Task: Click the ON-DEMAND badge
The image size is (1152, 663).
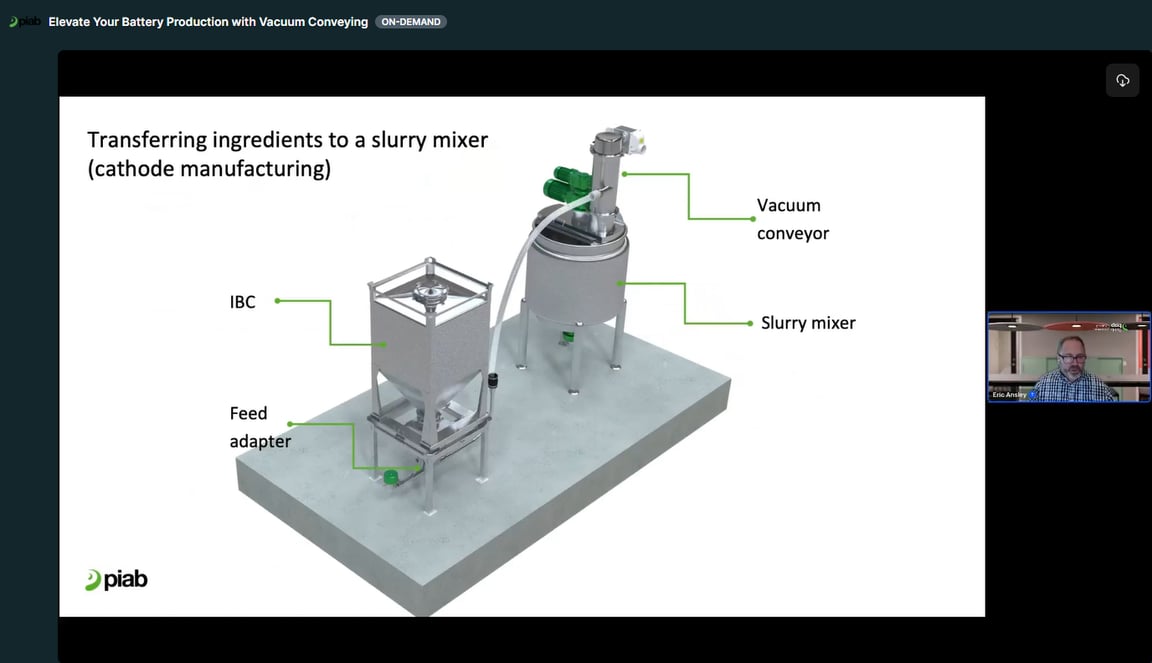Action: click(411, 22)
